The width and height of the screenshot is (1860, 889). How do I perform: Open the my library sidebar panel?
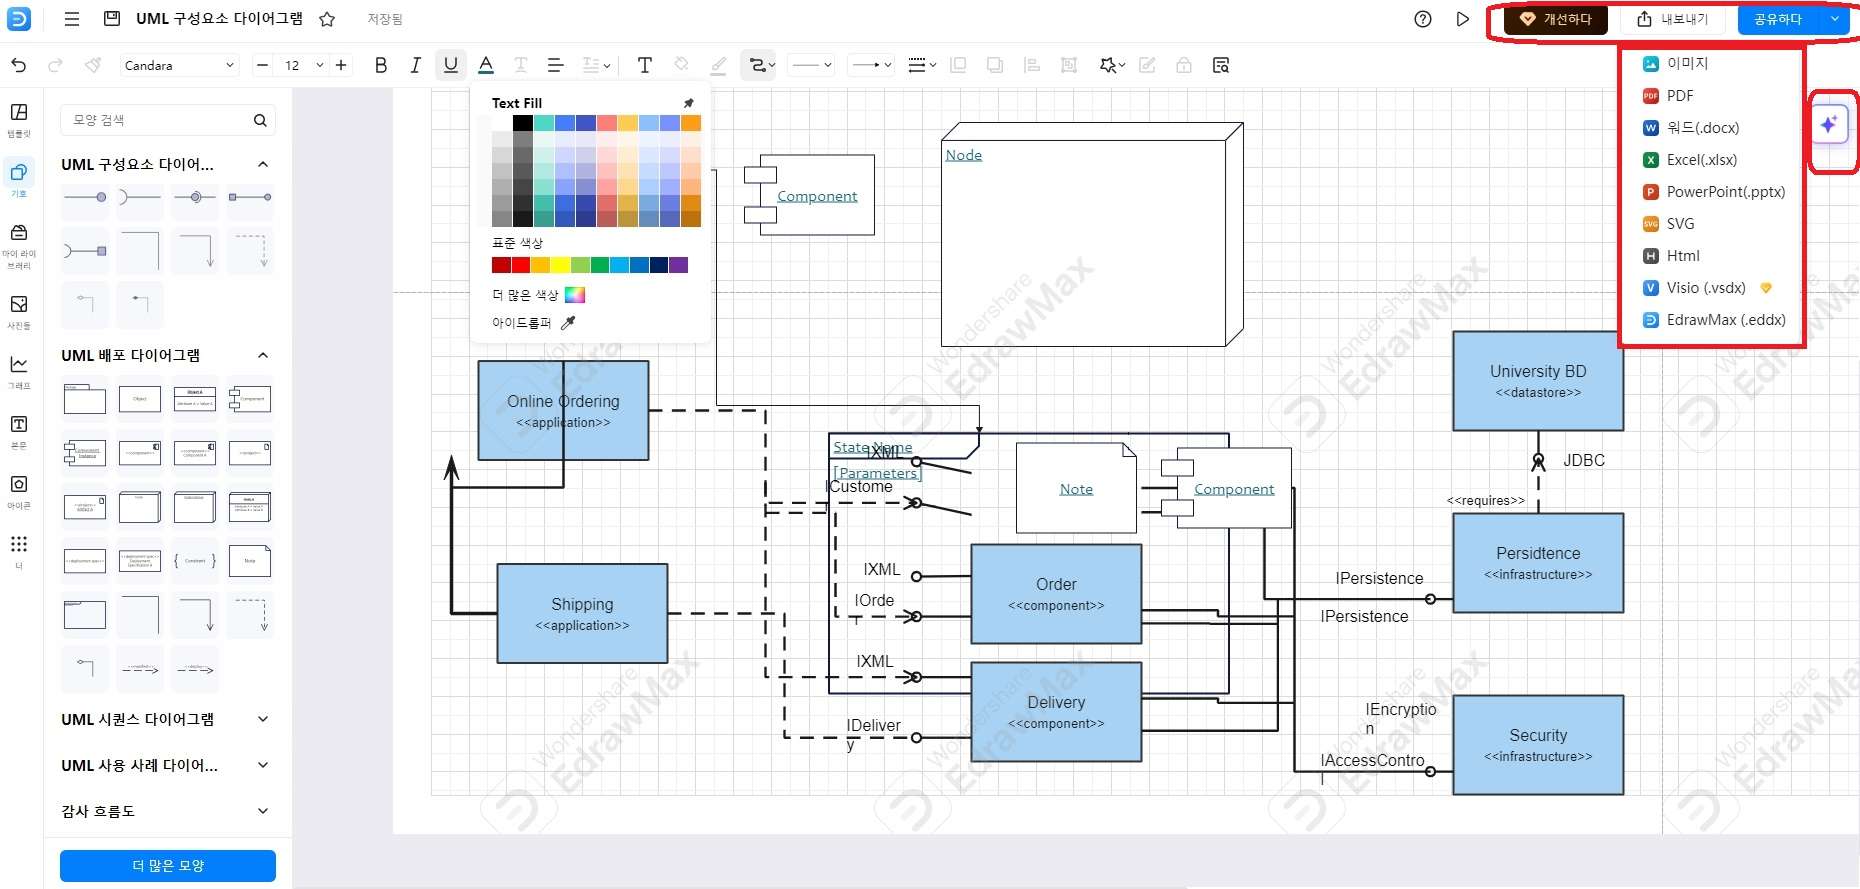19,245
